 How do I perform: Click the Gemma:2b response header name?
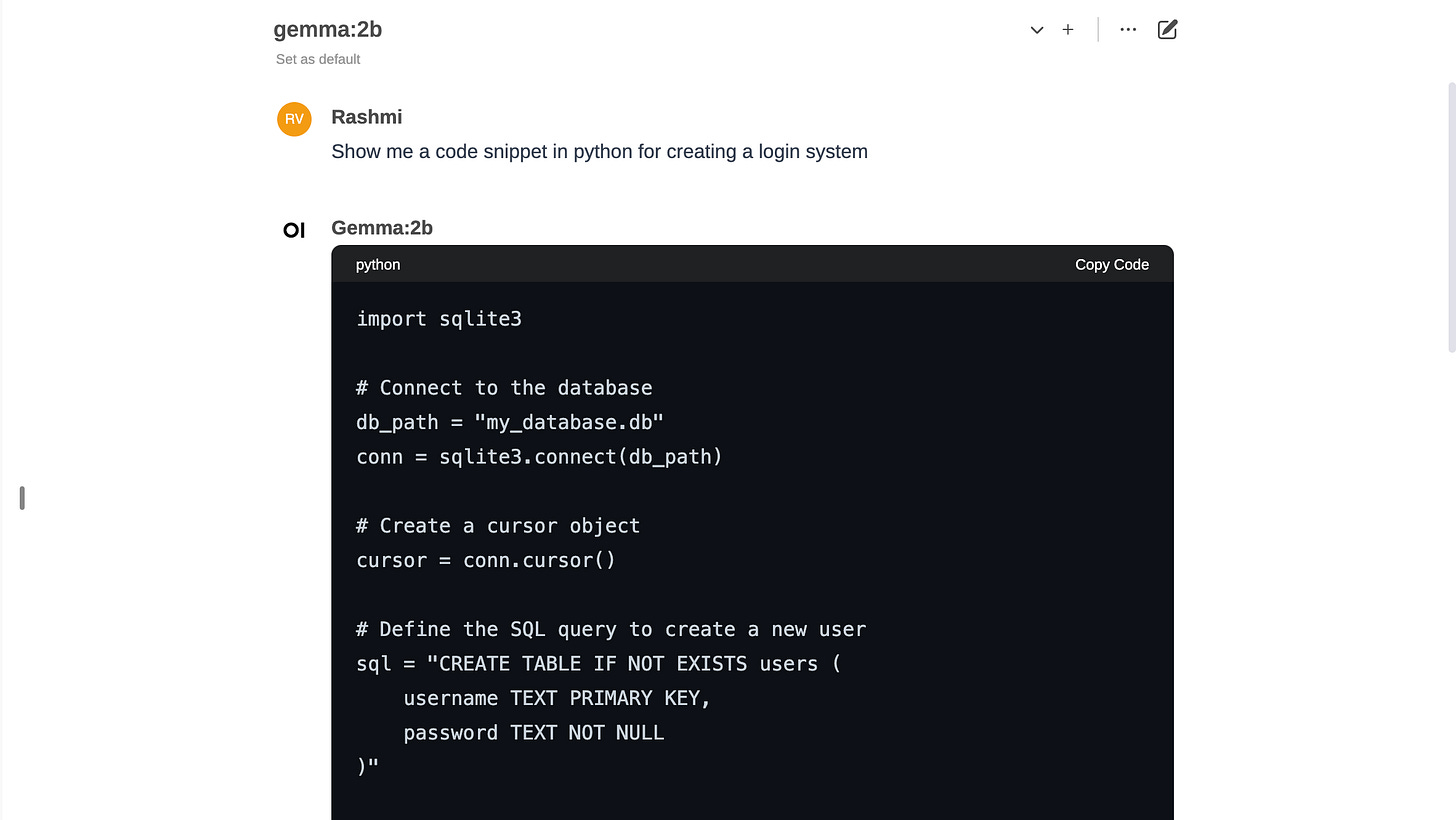click(381, 228)
